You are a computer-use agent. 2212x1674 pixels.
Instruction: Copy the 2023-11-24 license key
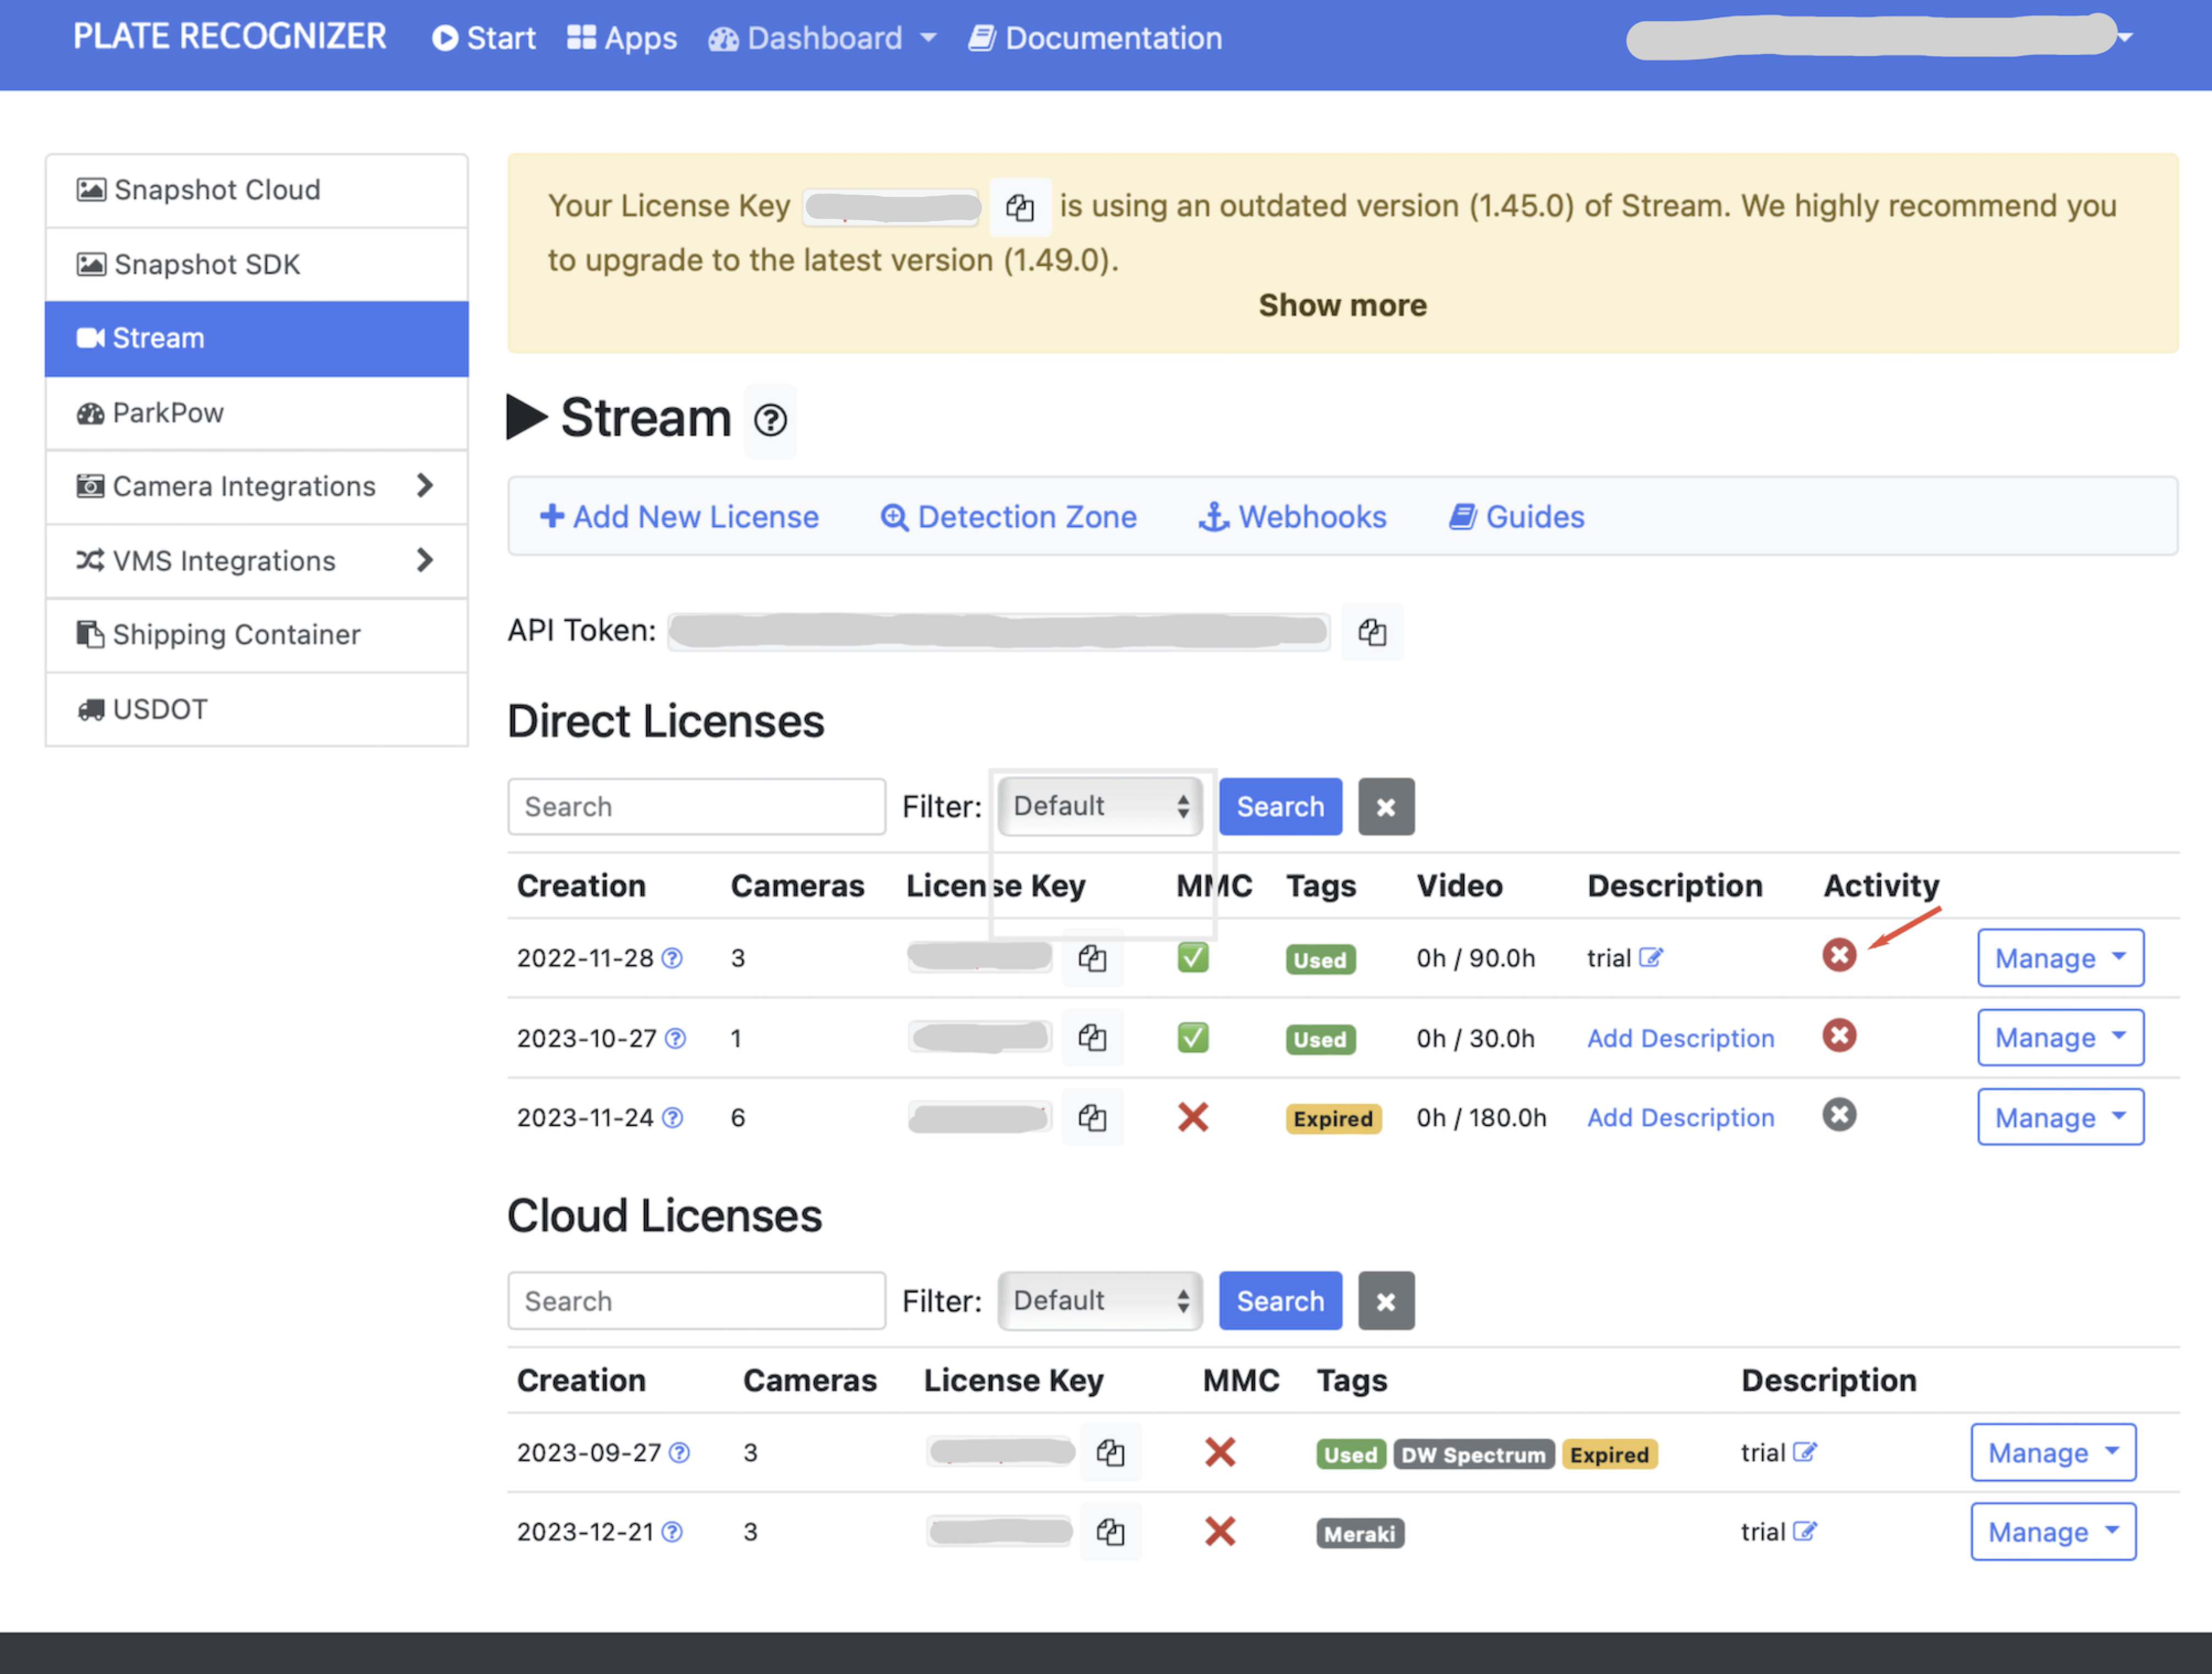1092,1117
